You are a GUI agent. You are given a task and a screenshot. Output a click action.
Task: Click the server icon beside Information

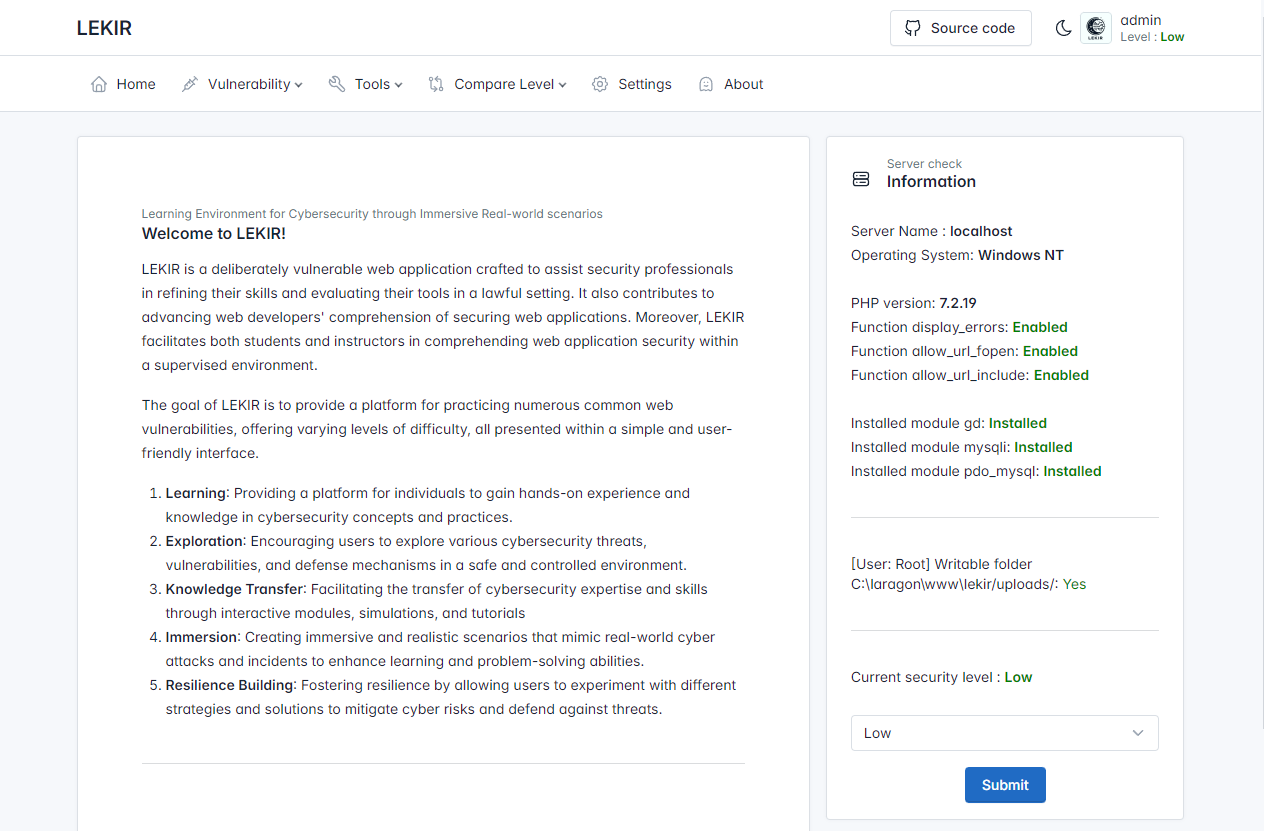(861, 179)
